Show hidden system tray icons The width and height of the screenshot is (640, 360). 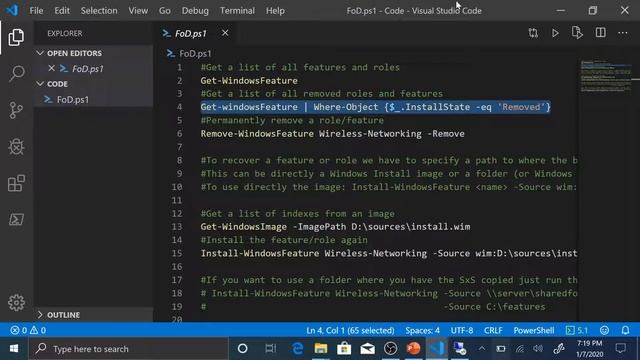click(482, 349)
